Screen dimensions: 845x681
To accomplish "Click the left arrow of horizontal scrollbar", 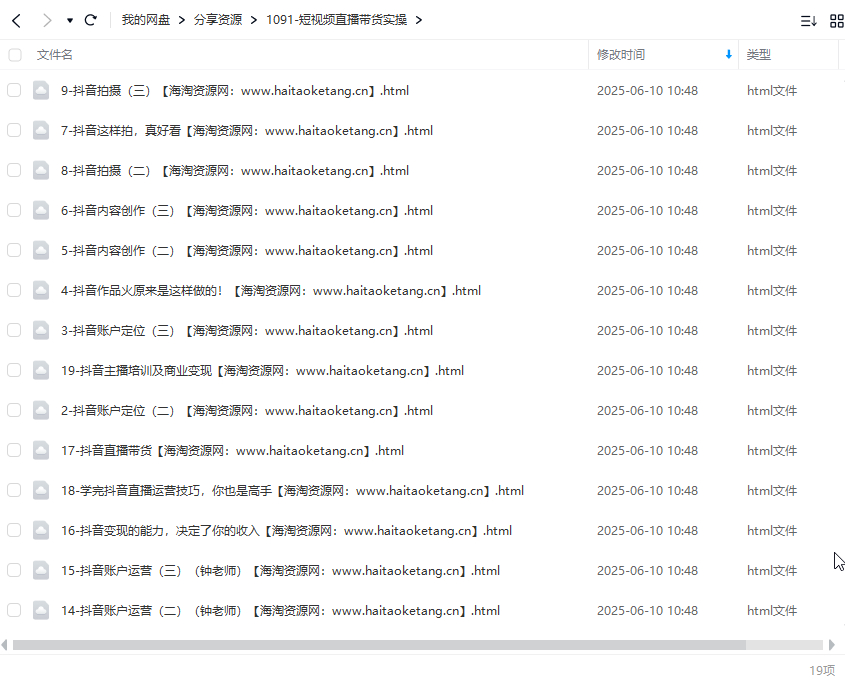I will [5, 645].
